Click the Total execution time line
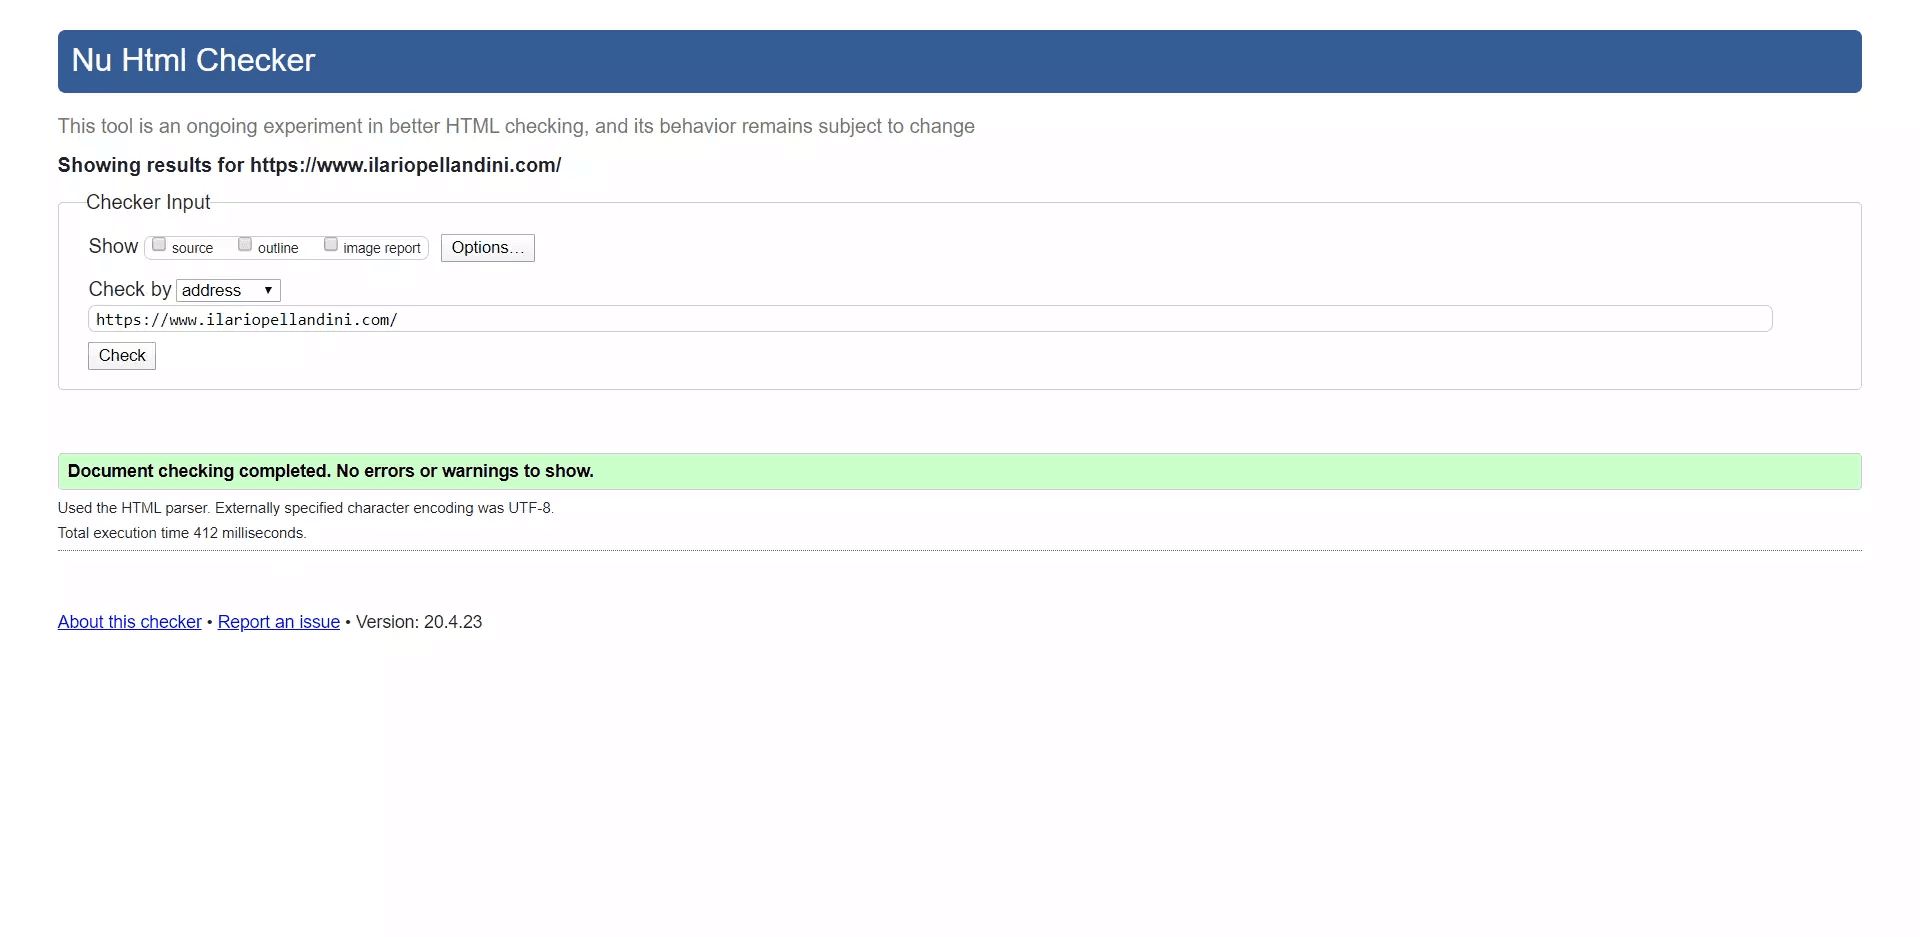This screenshot has height=937, width=1920. [x=182, y=533]
